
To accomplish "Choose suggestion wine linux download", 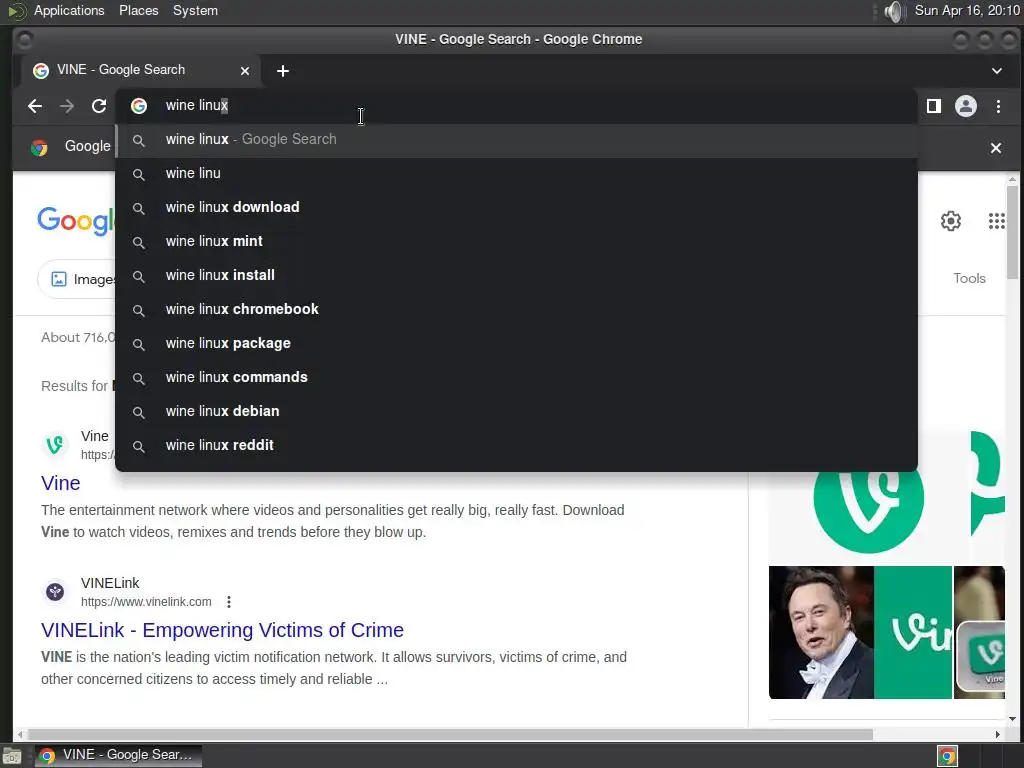I will (516, 208).
